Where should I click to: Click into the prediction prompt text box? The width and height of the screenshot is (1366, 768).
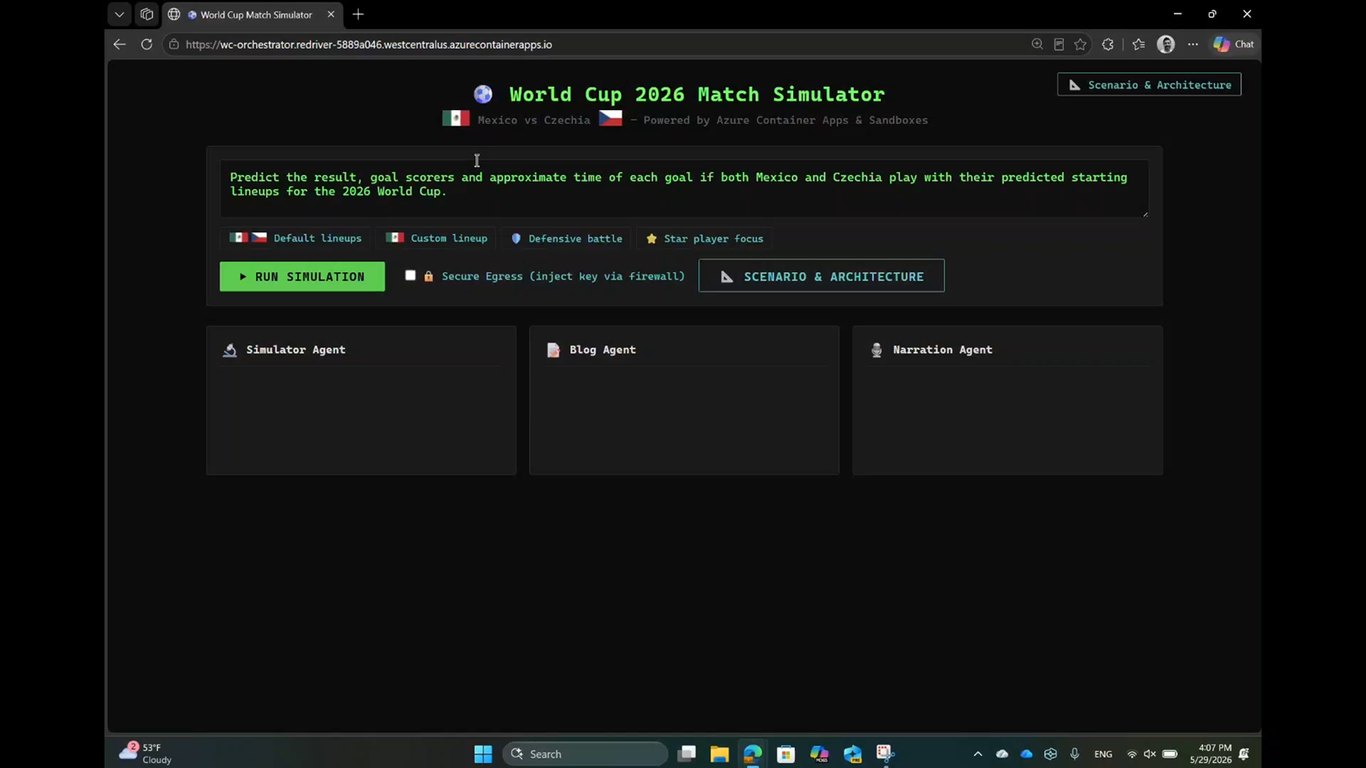tap(684, 188)
